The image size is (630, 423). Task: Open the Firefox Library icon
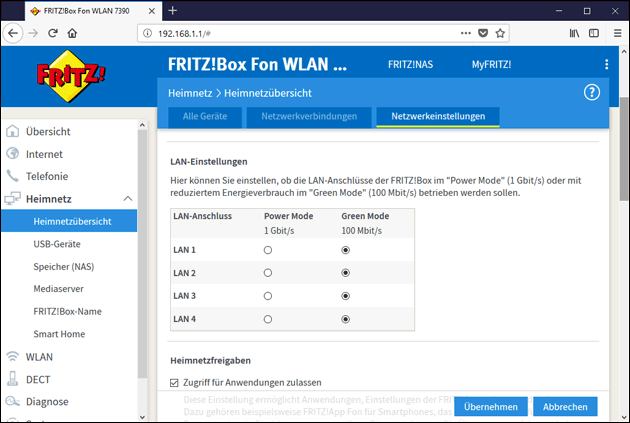(575, 33)
